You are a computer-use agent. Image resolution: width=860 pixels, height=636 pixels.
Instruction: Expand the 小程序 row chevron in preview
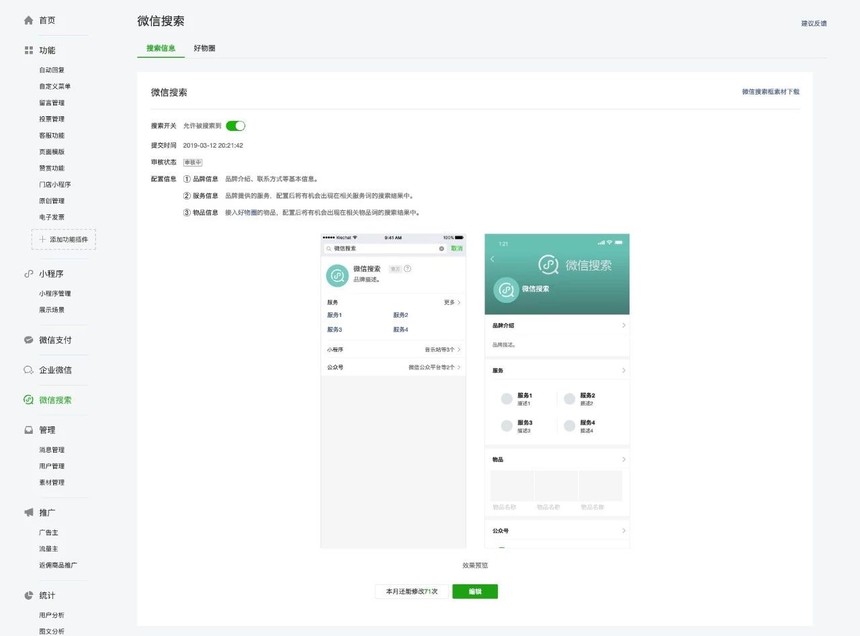tap(459, 349)
